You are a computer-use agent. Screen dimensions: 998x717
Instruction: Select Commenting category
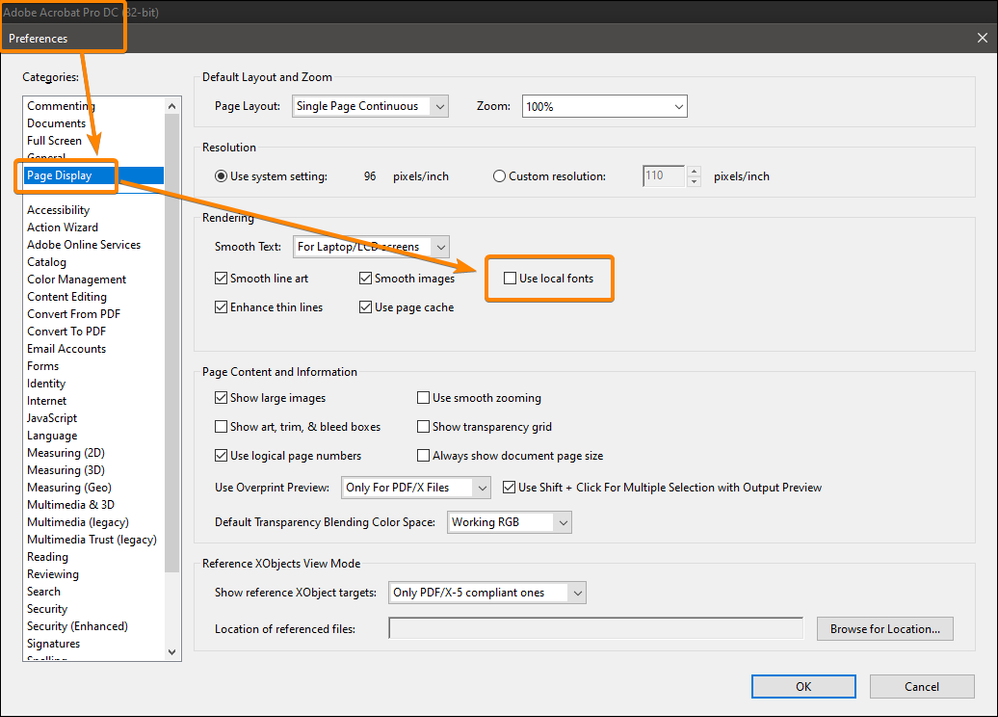[x=61, y=106]
